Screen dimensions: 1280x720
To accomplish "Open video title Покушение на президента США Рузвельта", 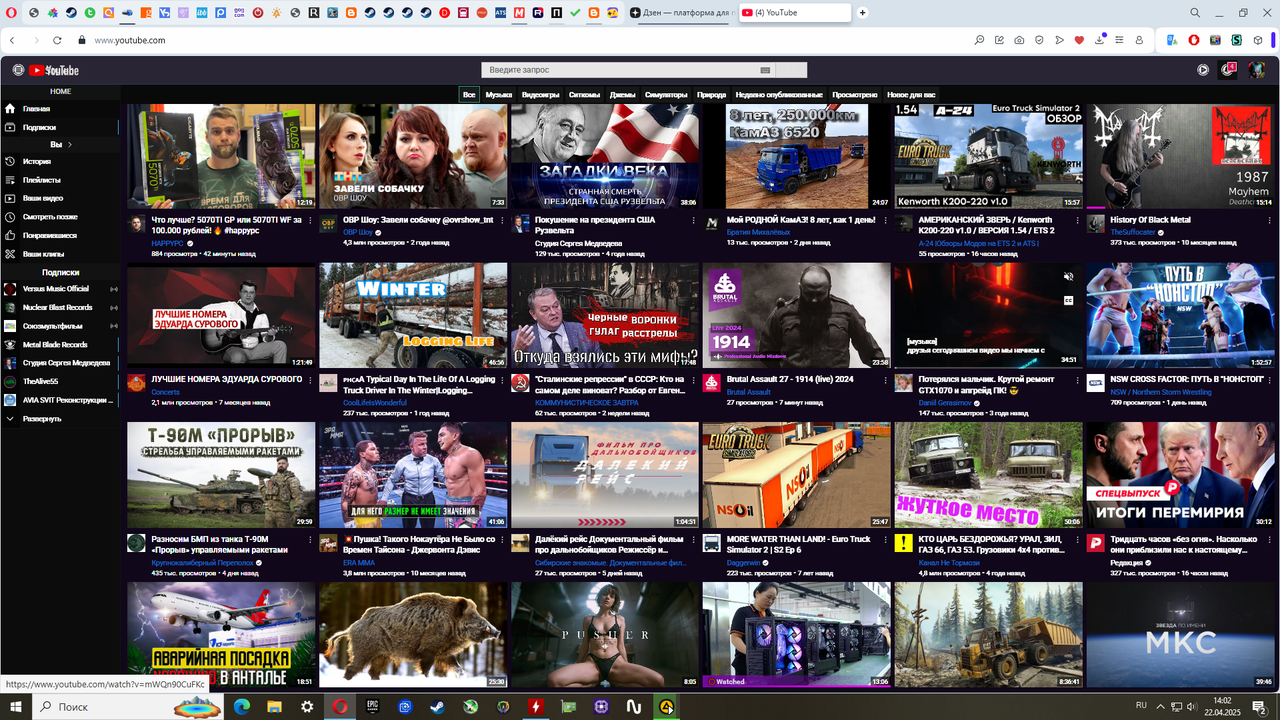I will click(x=595, y=225).
